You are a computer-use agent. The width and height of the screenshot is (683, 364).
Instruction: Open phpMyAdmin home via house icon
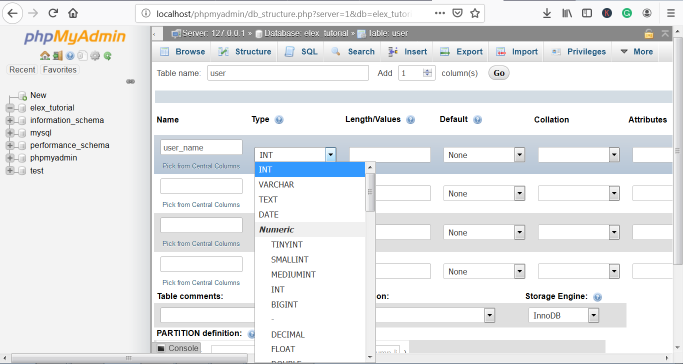pos(44,56)
